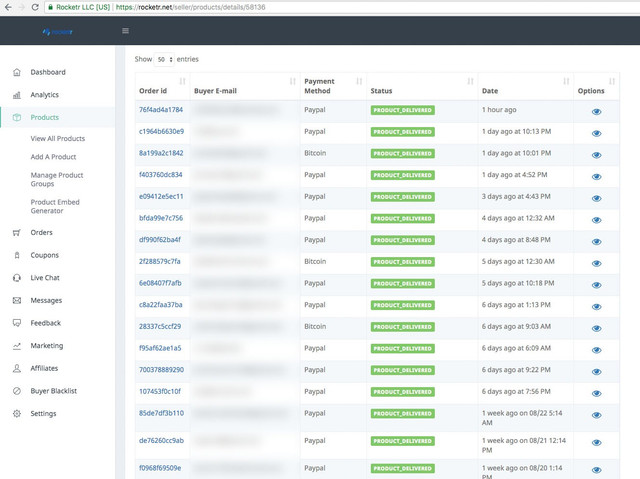Click the Live Chat bubble icon

16,278
